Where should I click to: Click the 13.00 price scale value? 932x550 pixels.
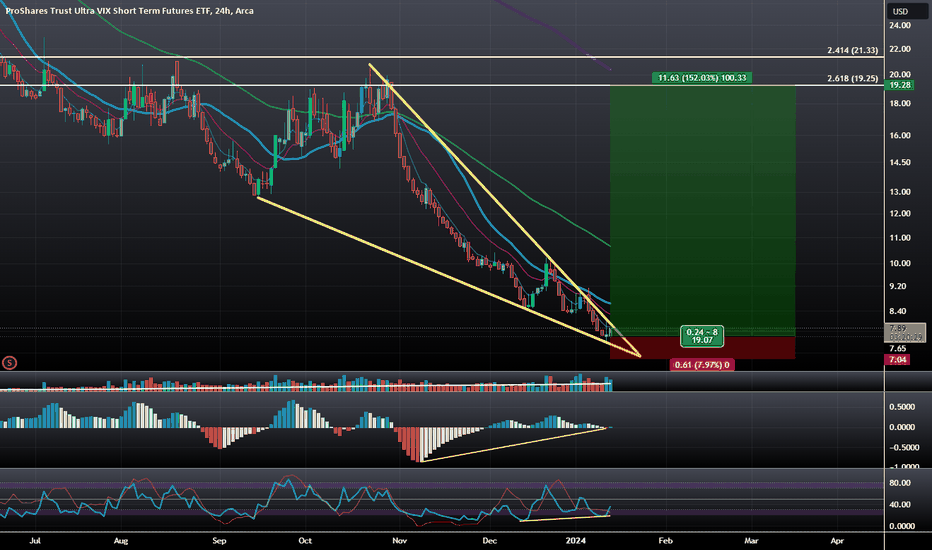pyautogui.click(x=899, y=192)
